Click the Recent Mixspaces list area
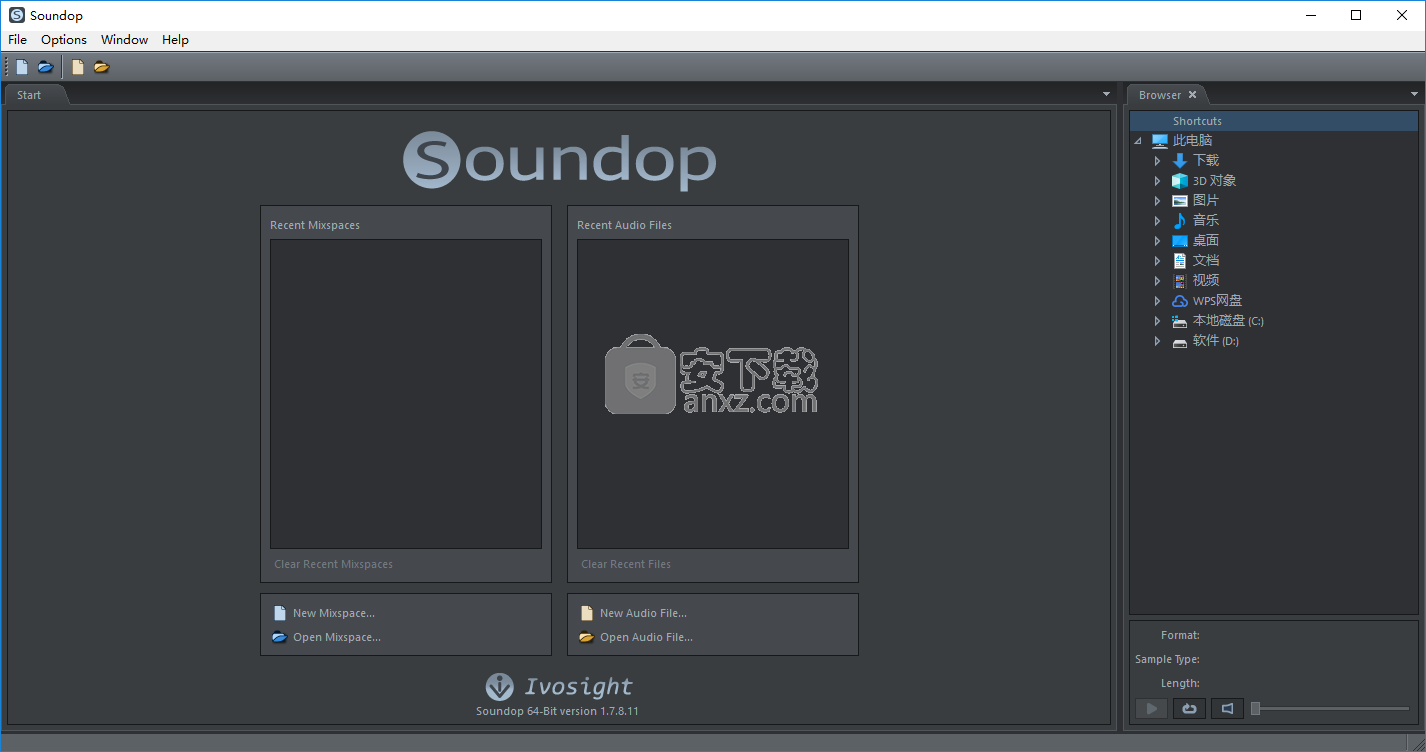The image size is (1426, 752). (406, 394)
